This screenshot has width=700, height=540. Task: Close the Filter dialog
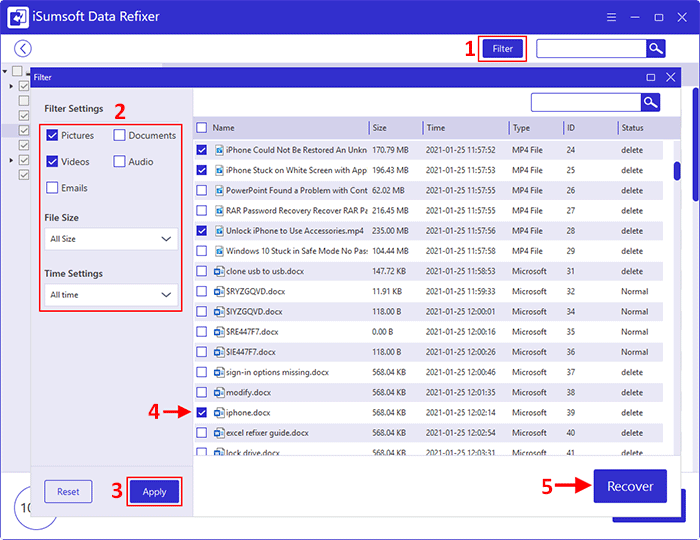click(671, 78)
